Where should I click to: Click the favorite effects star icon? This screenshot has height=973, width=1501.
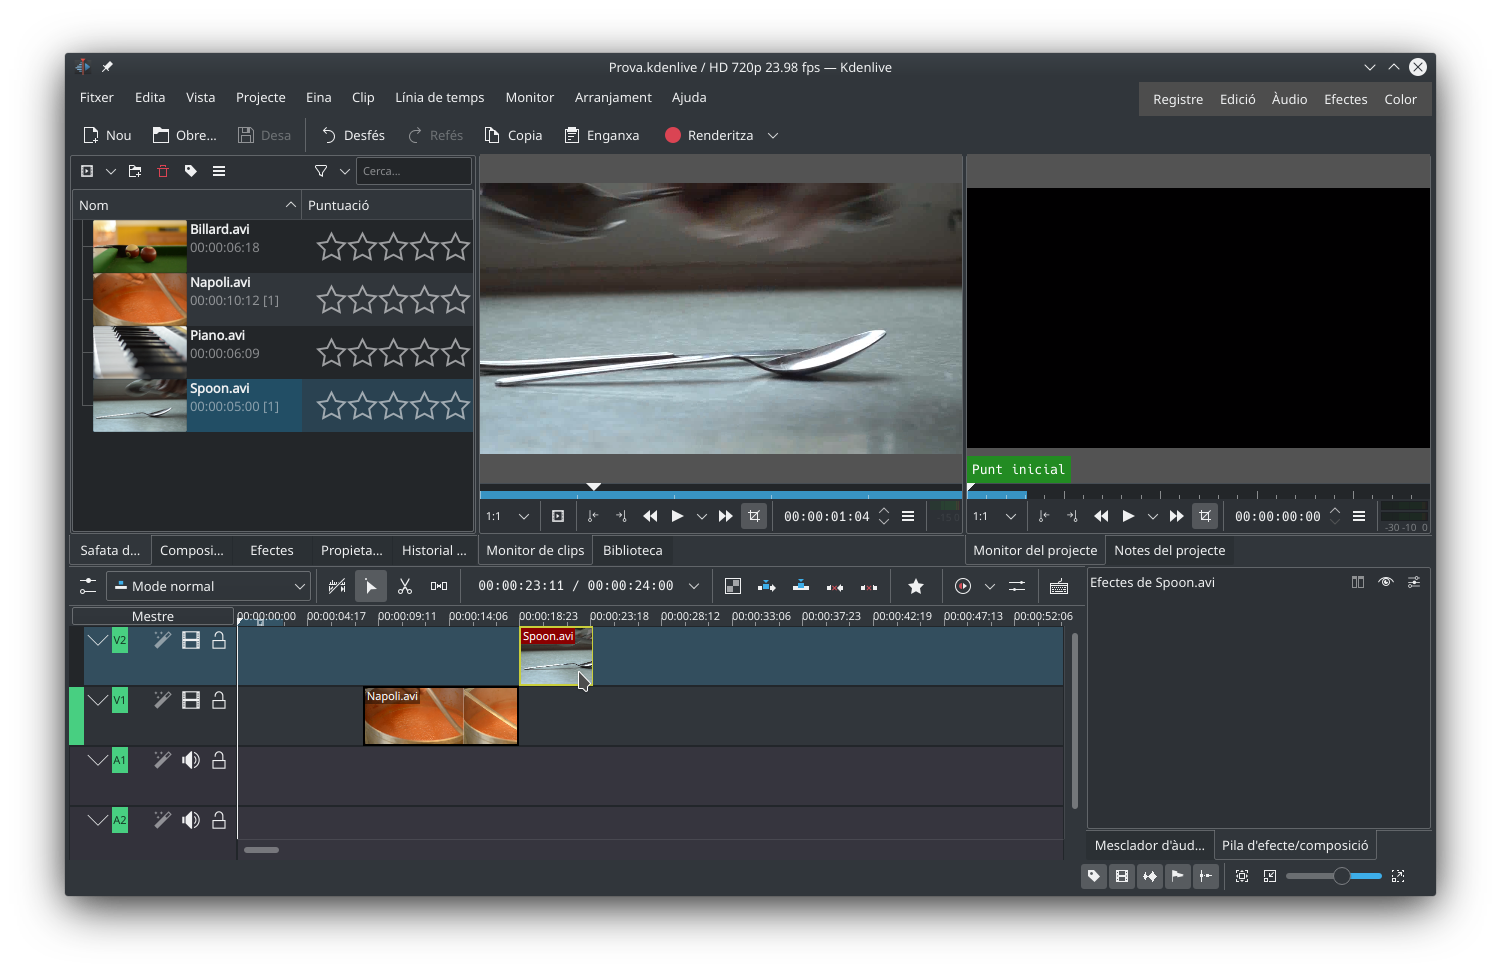916,586
